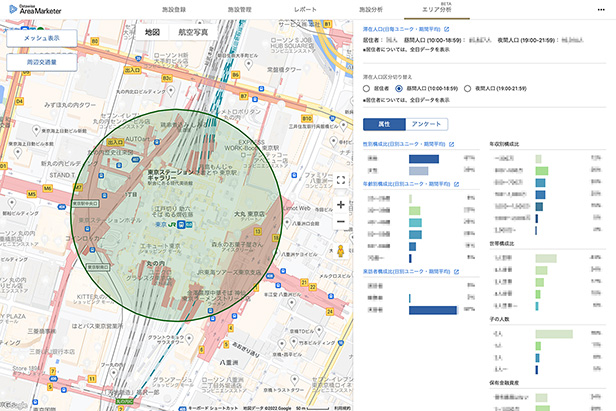The height and width of the screenshot is (411, 616).
Task: Click the 周辺交通量 button
Action: tap(42, 62)
